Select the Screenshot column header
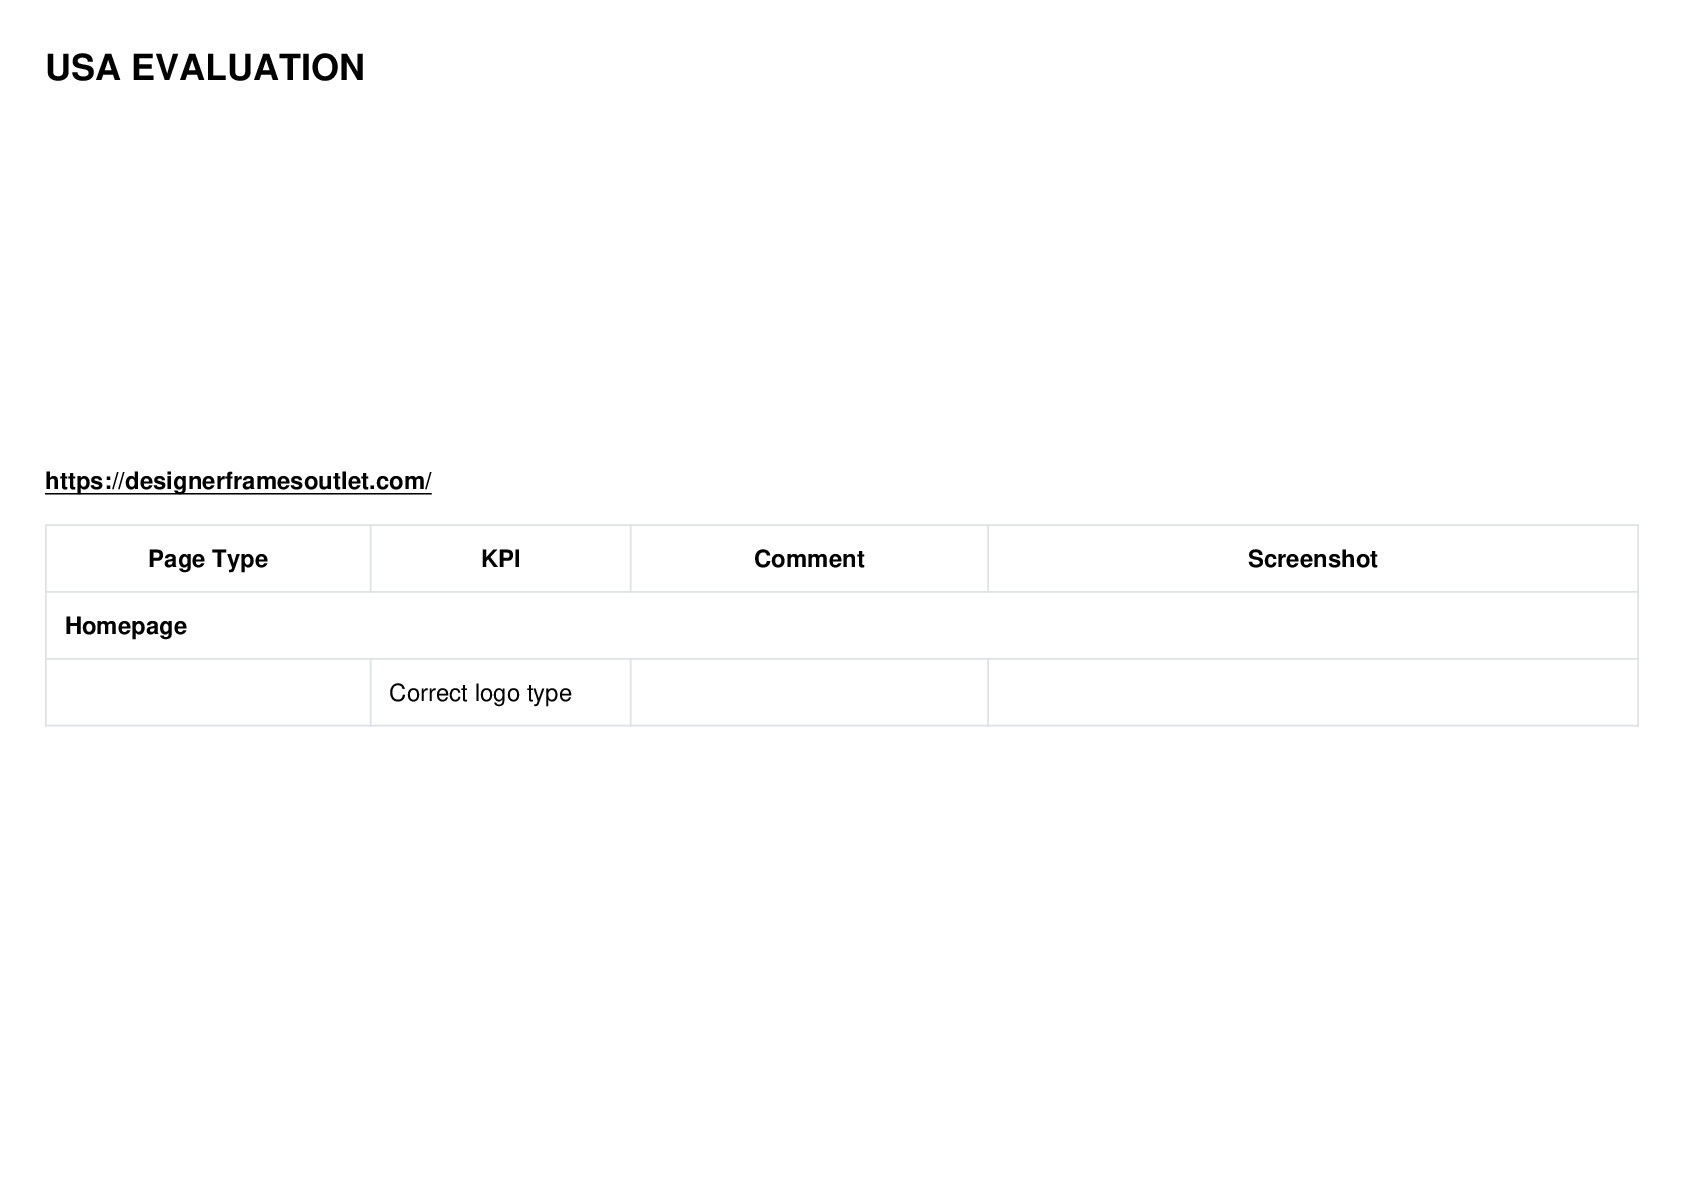This screenshot has width=1684, height=1191. coord(1312,559)
